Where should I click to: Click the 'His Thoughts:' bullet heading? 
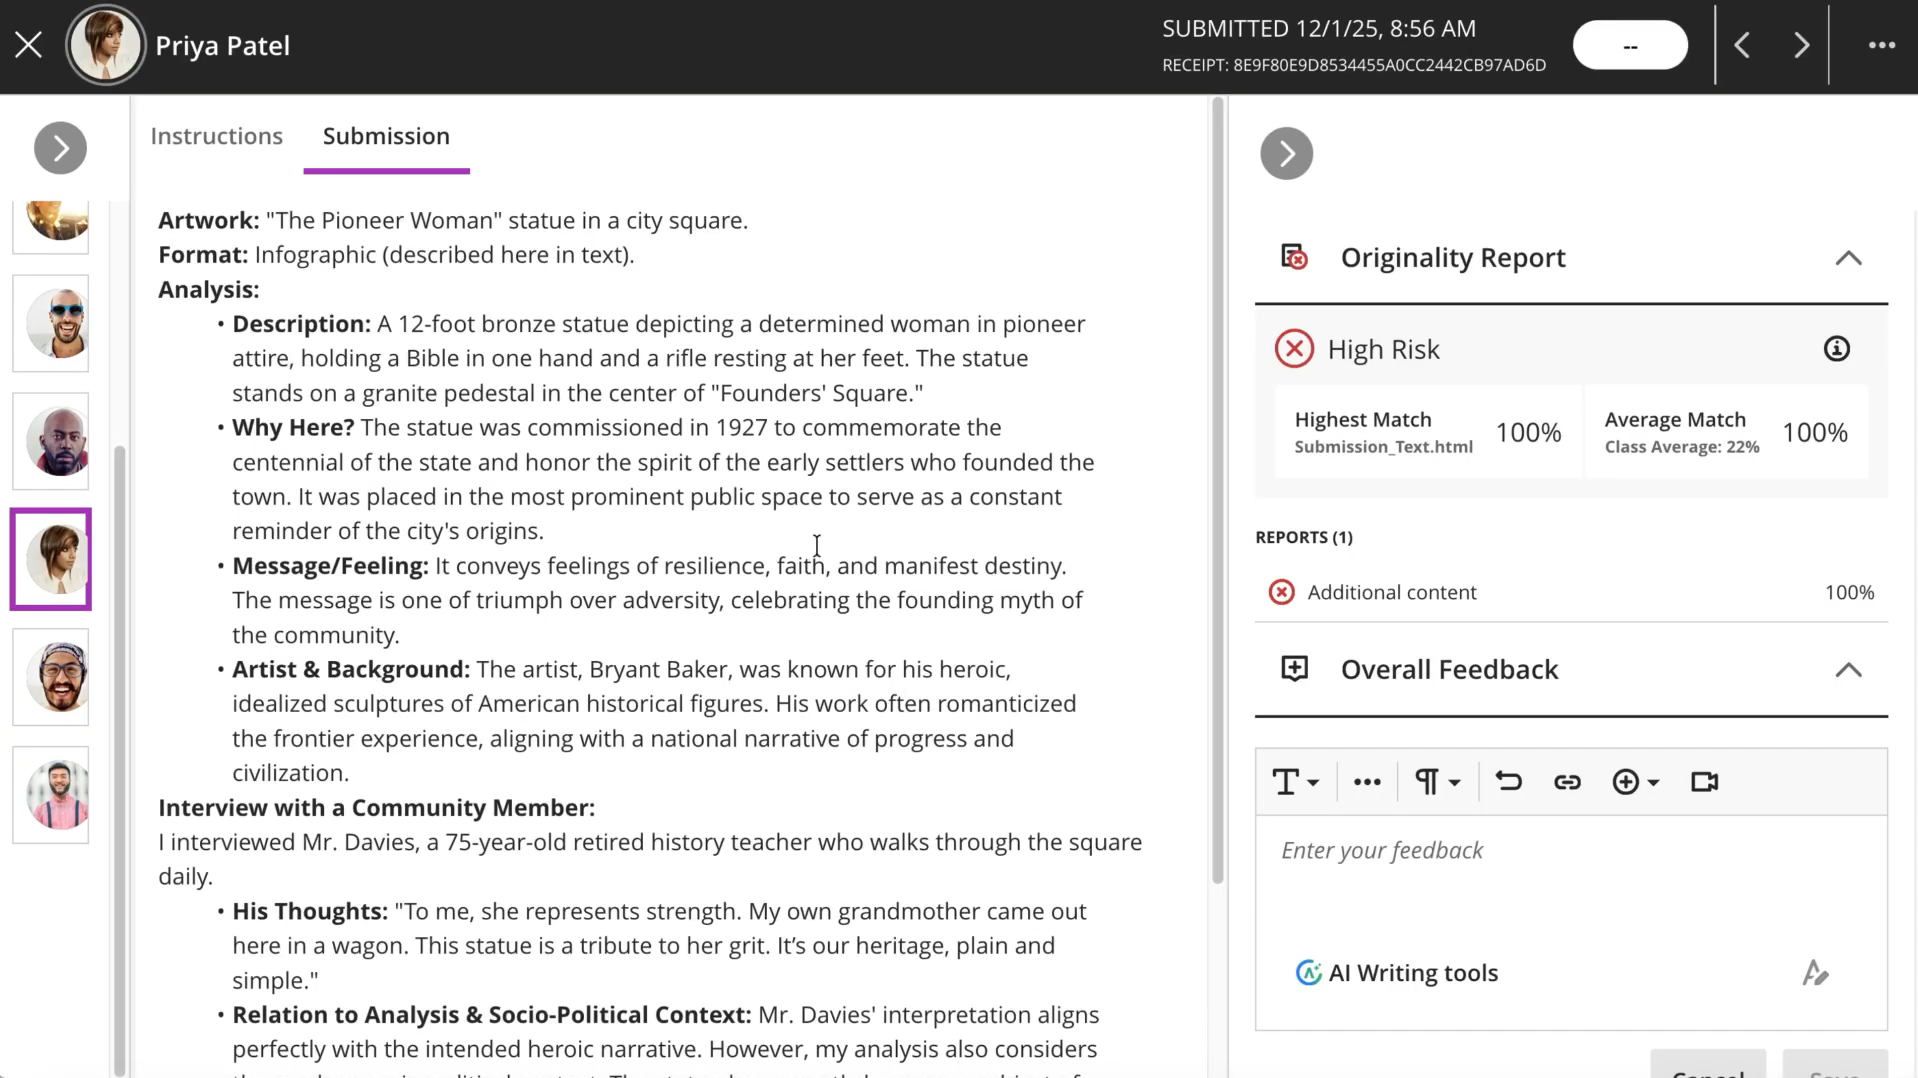tap(310, 912)
